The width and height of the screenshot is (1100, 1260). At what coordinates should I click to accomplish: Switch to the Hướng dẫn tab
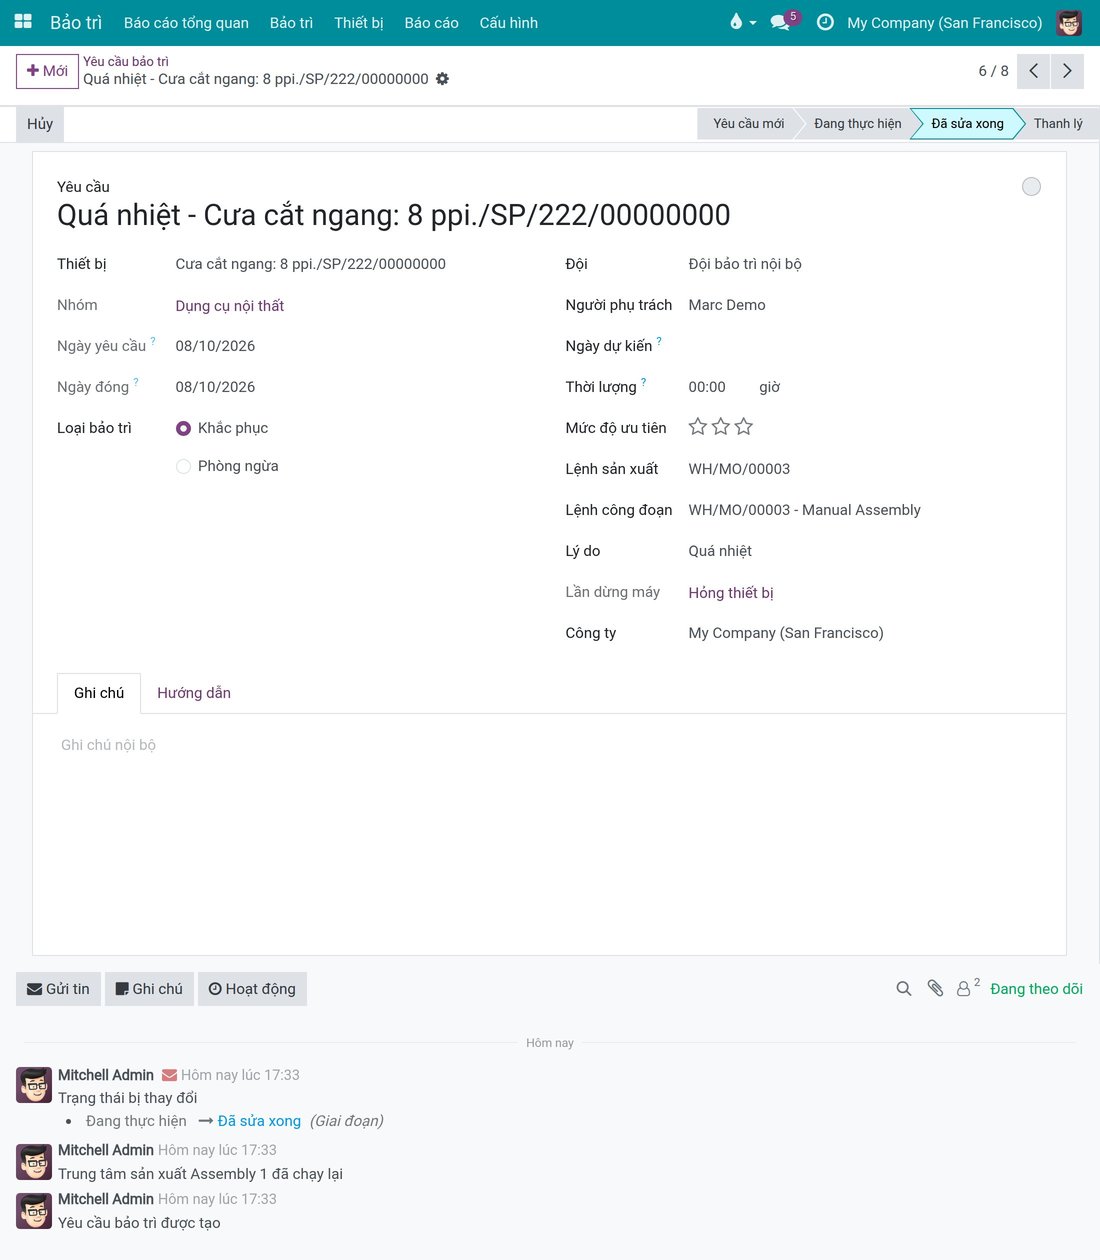coord(194,693)
